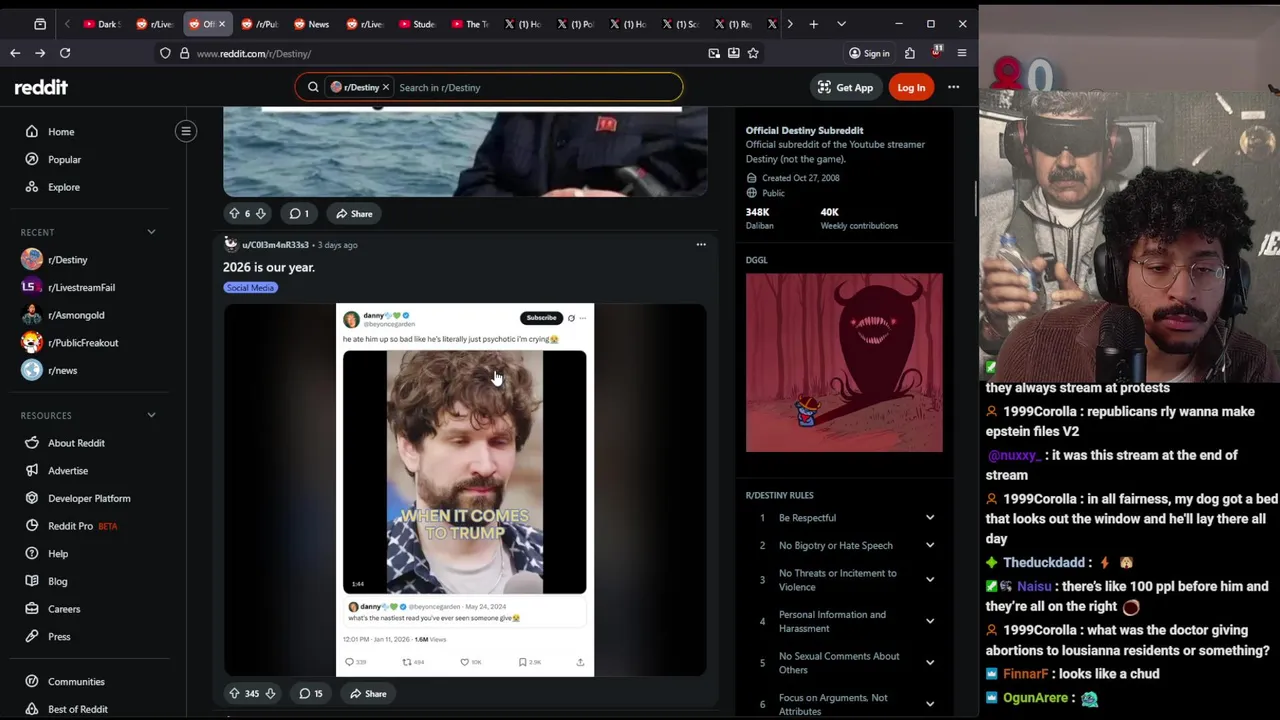This screenshot has width=1280, height=720.
Task: Click the address bar URL reddit.com/r/Destiny
Action: pyautogui.click(x=254, y=54)
